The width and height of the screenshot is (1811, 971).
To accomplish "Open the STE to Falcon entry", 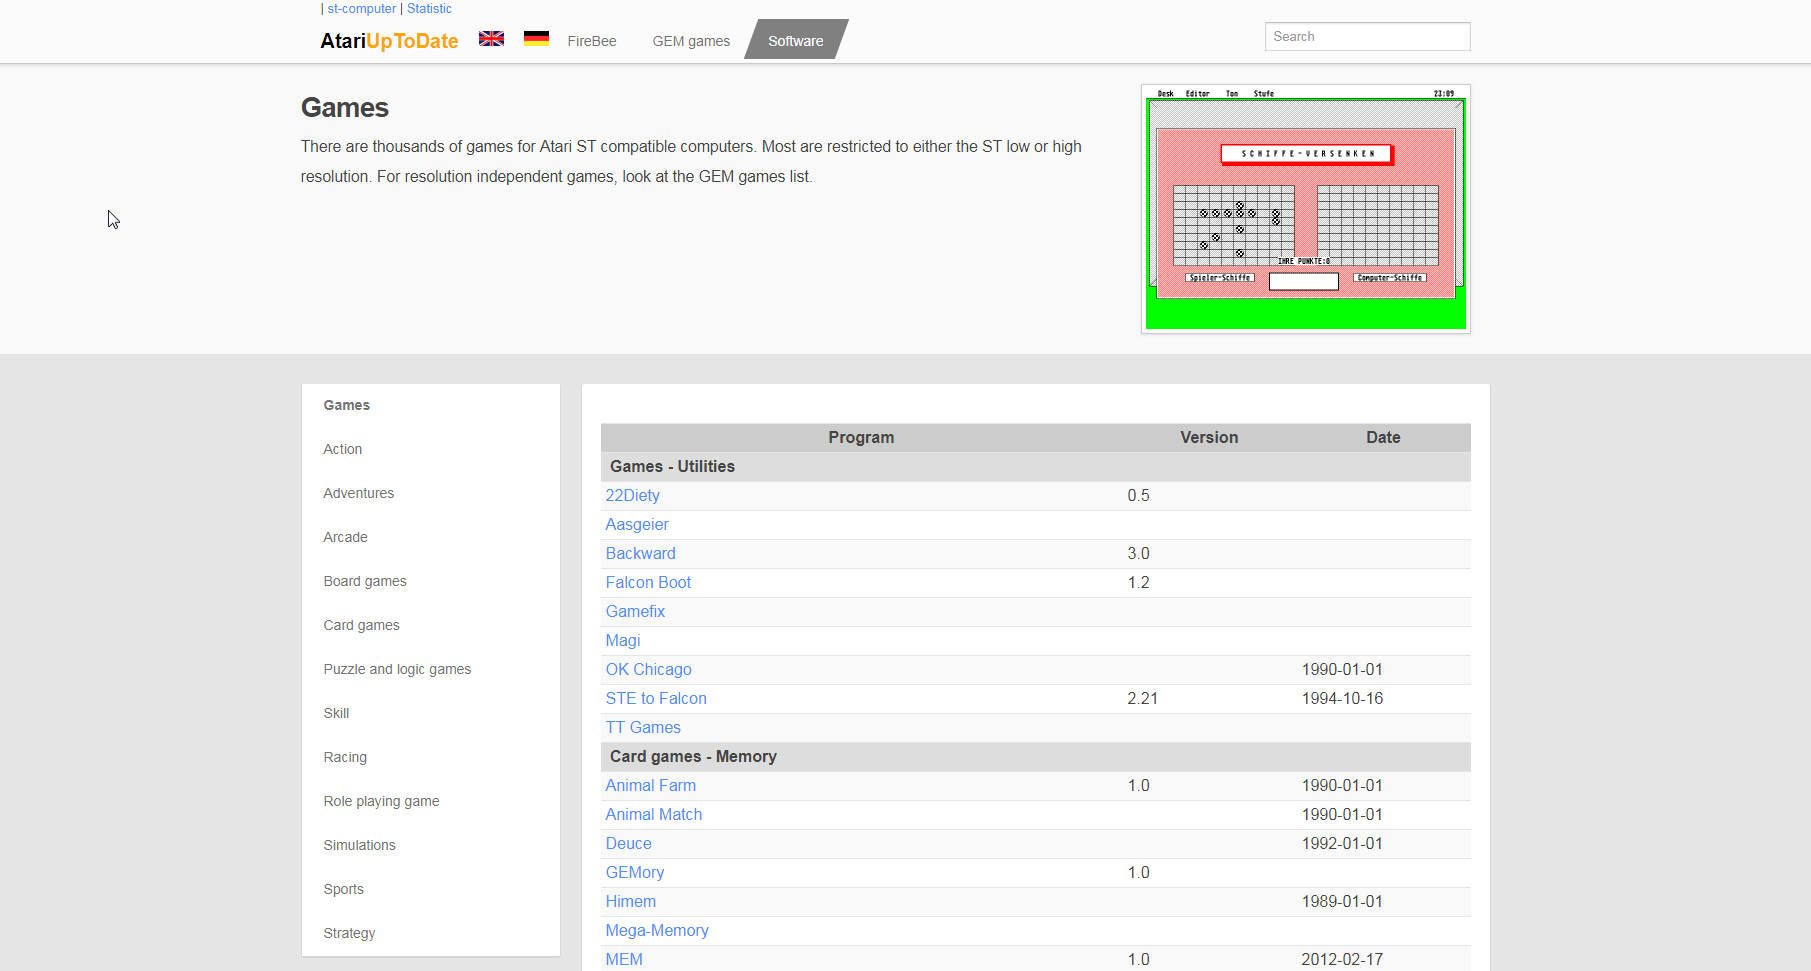I will [656, 698].
